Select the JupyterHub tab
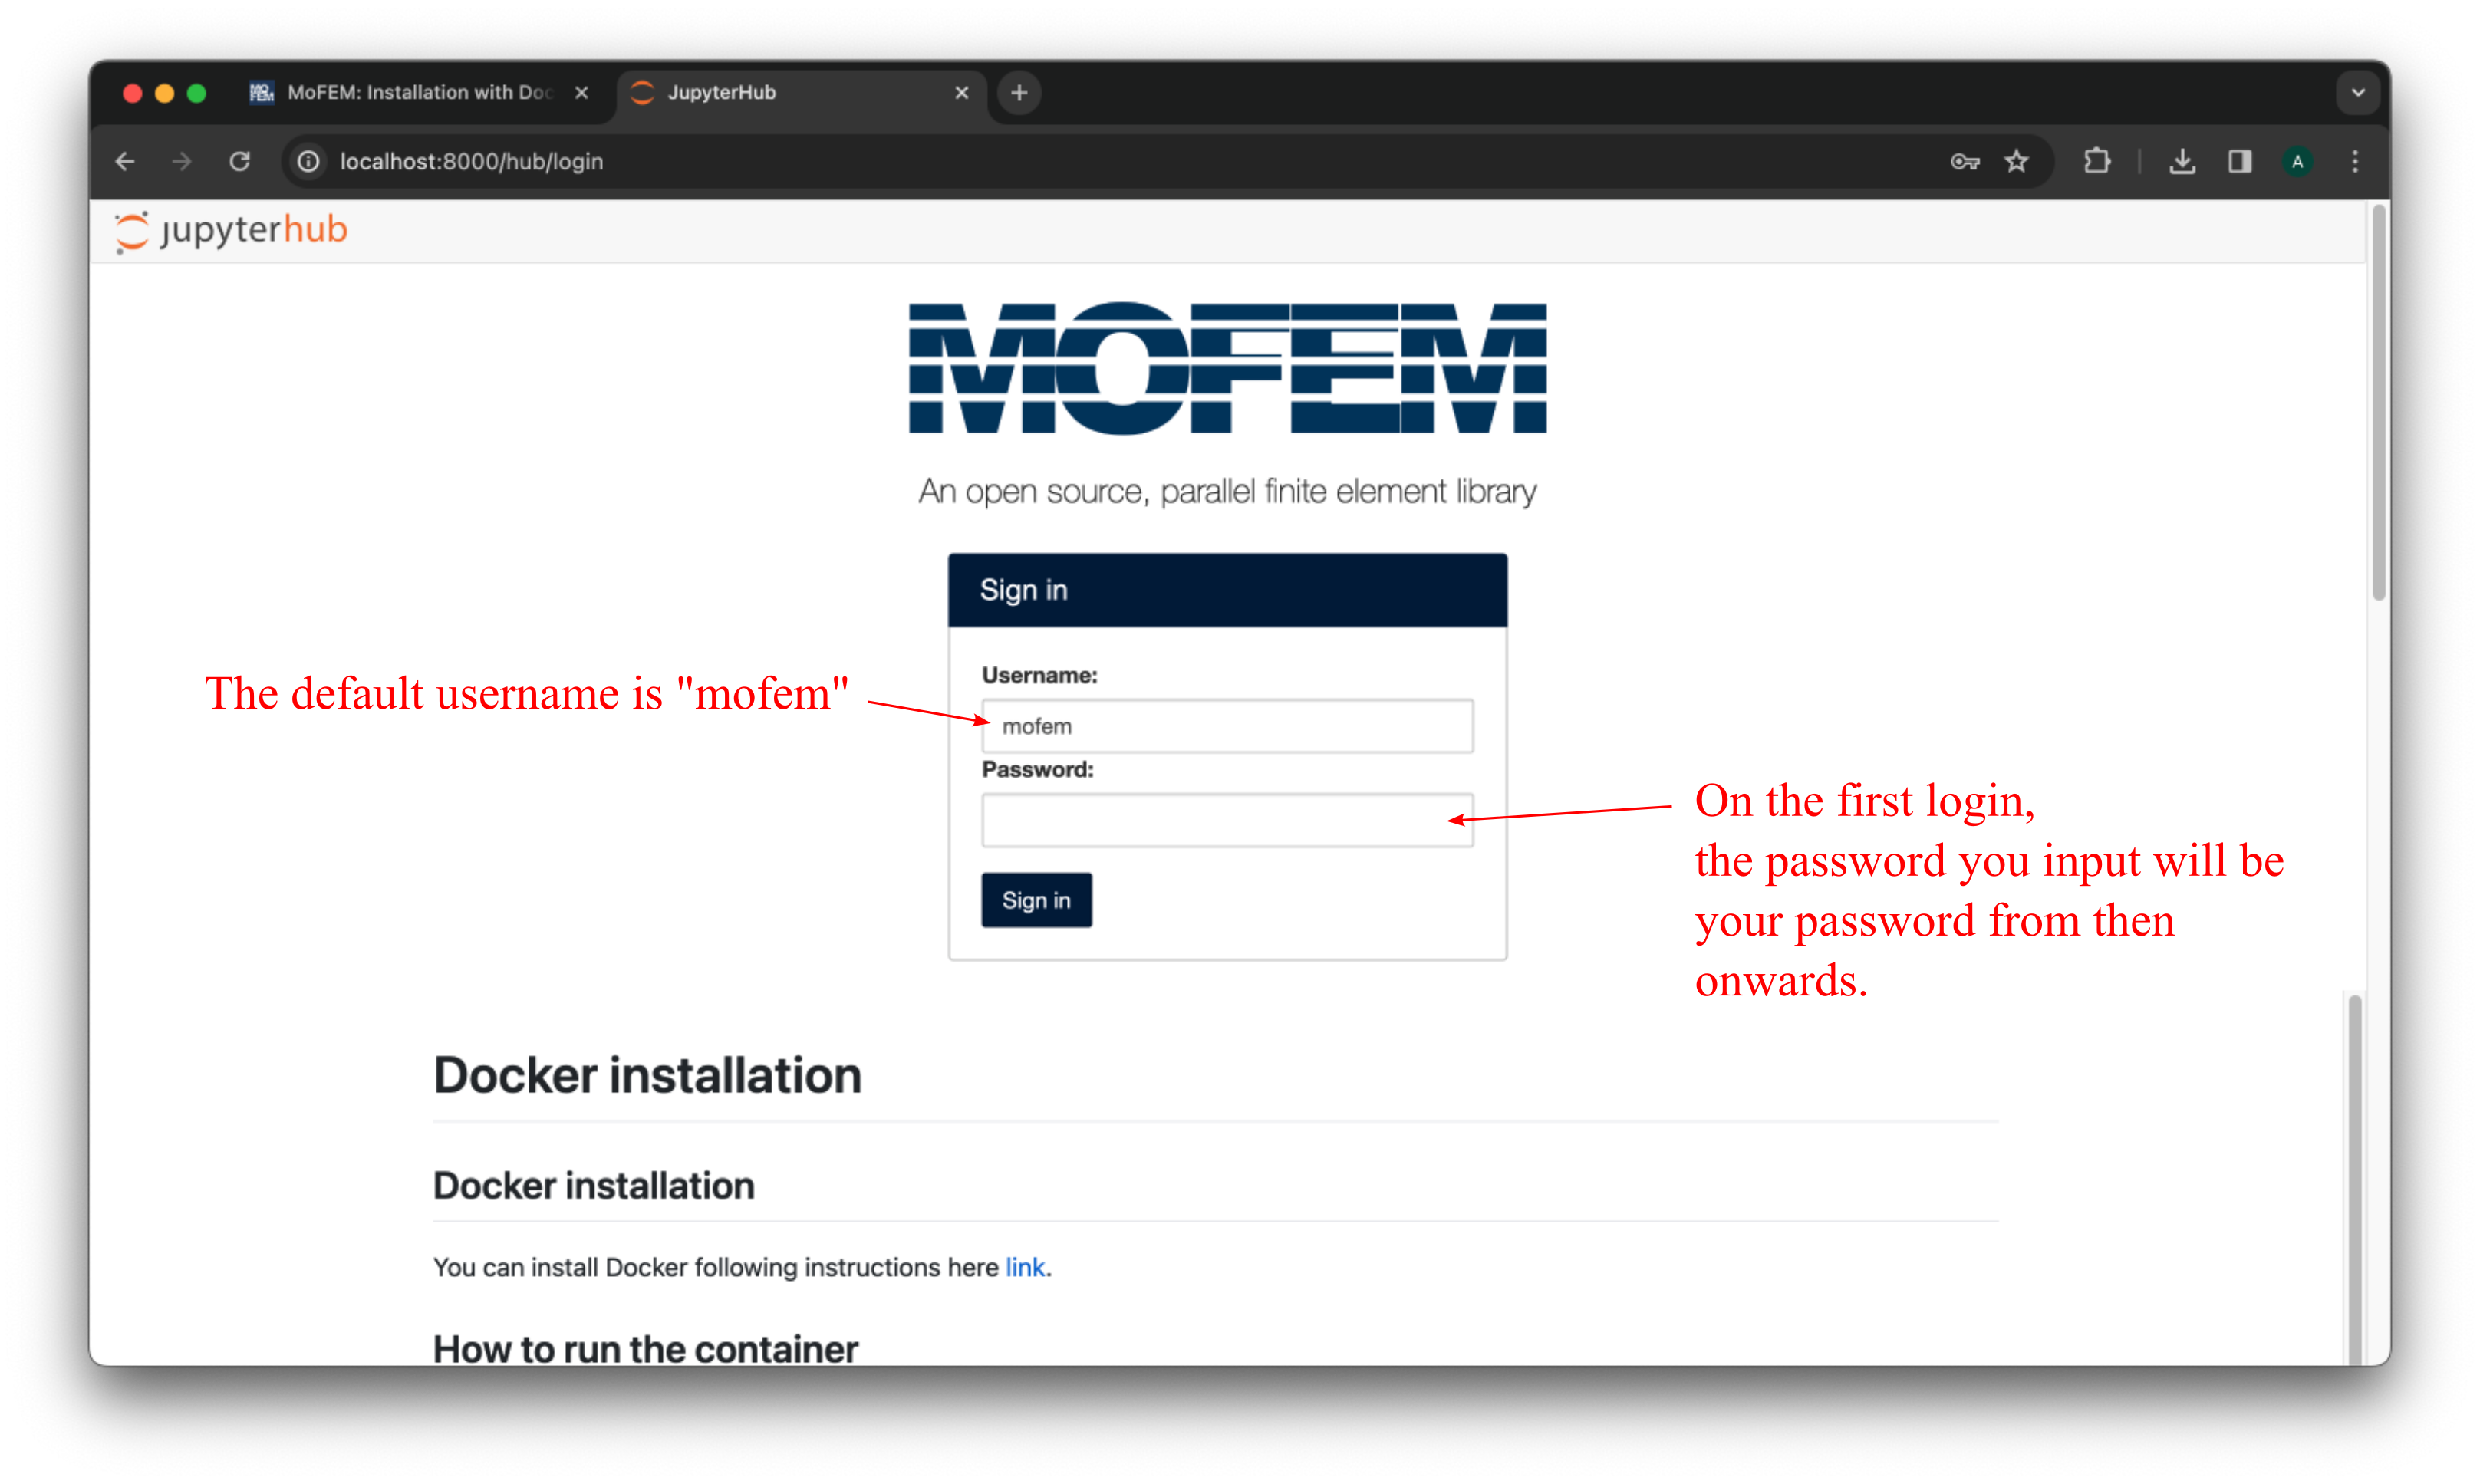 (x=800, y=93)
